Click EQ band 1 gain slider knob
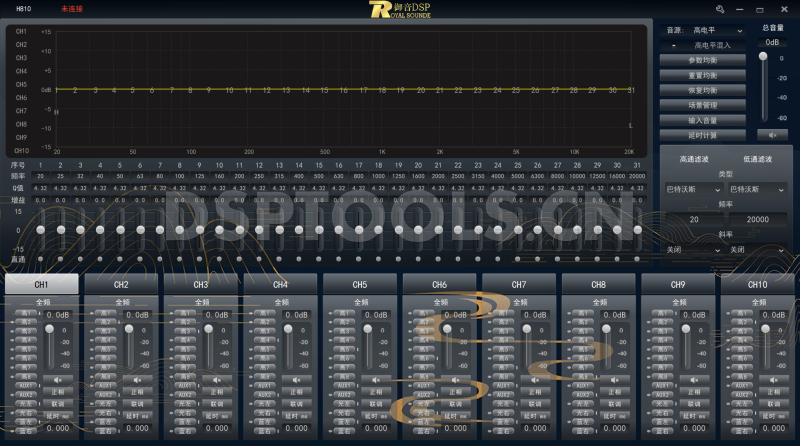Image resolution: width=800 pixels, height=446 pixels. (x=40, y=230)
